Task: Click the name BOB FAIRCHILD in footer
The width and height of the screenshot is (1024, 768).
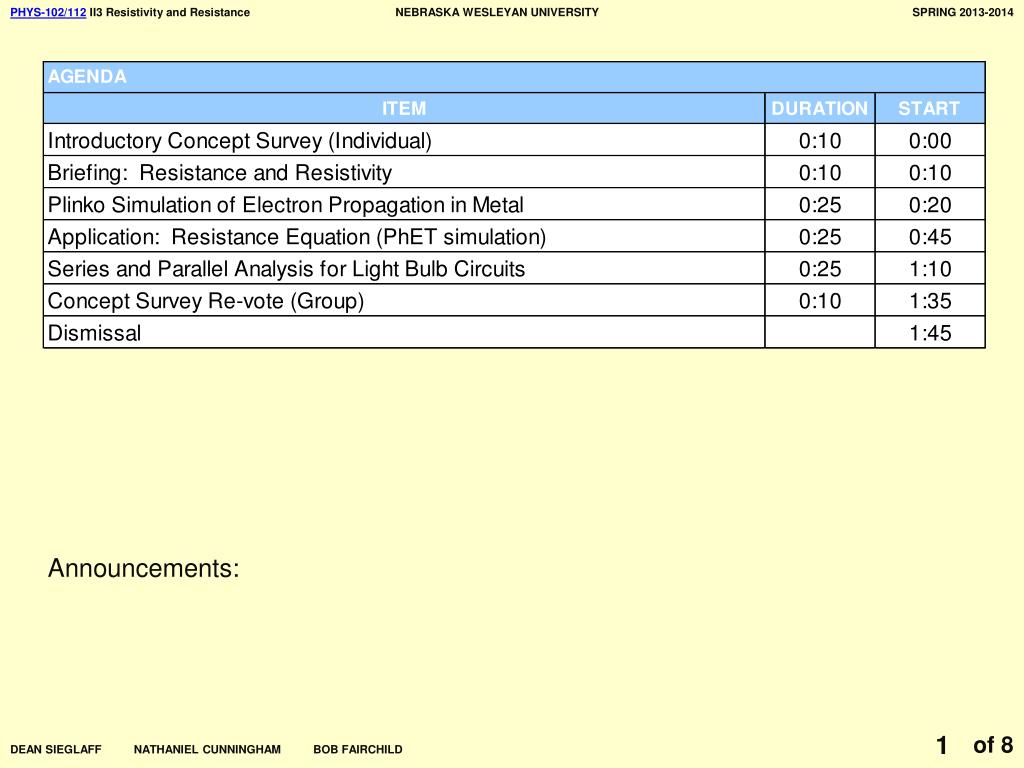Action: 358,750
